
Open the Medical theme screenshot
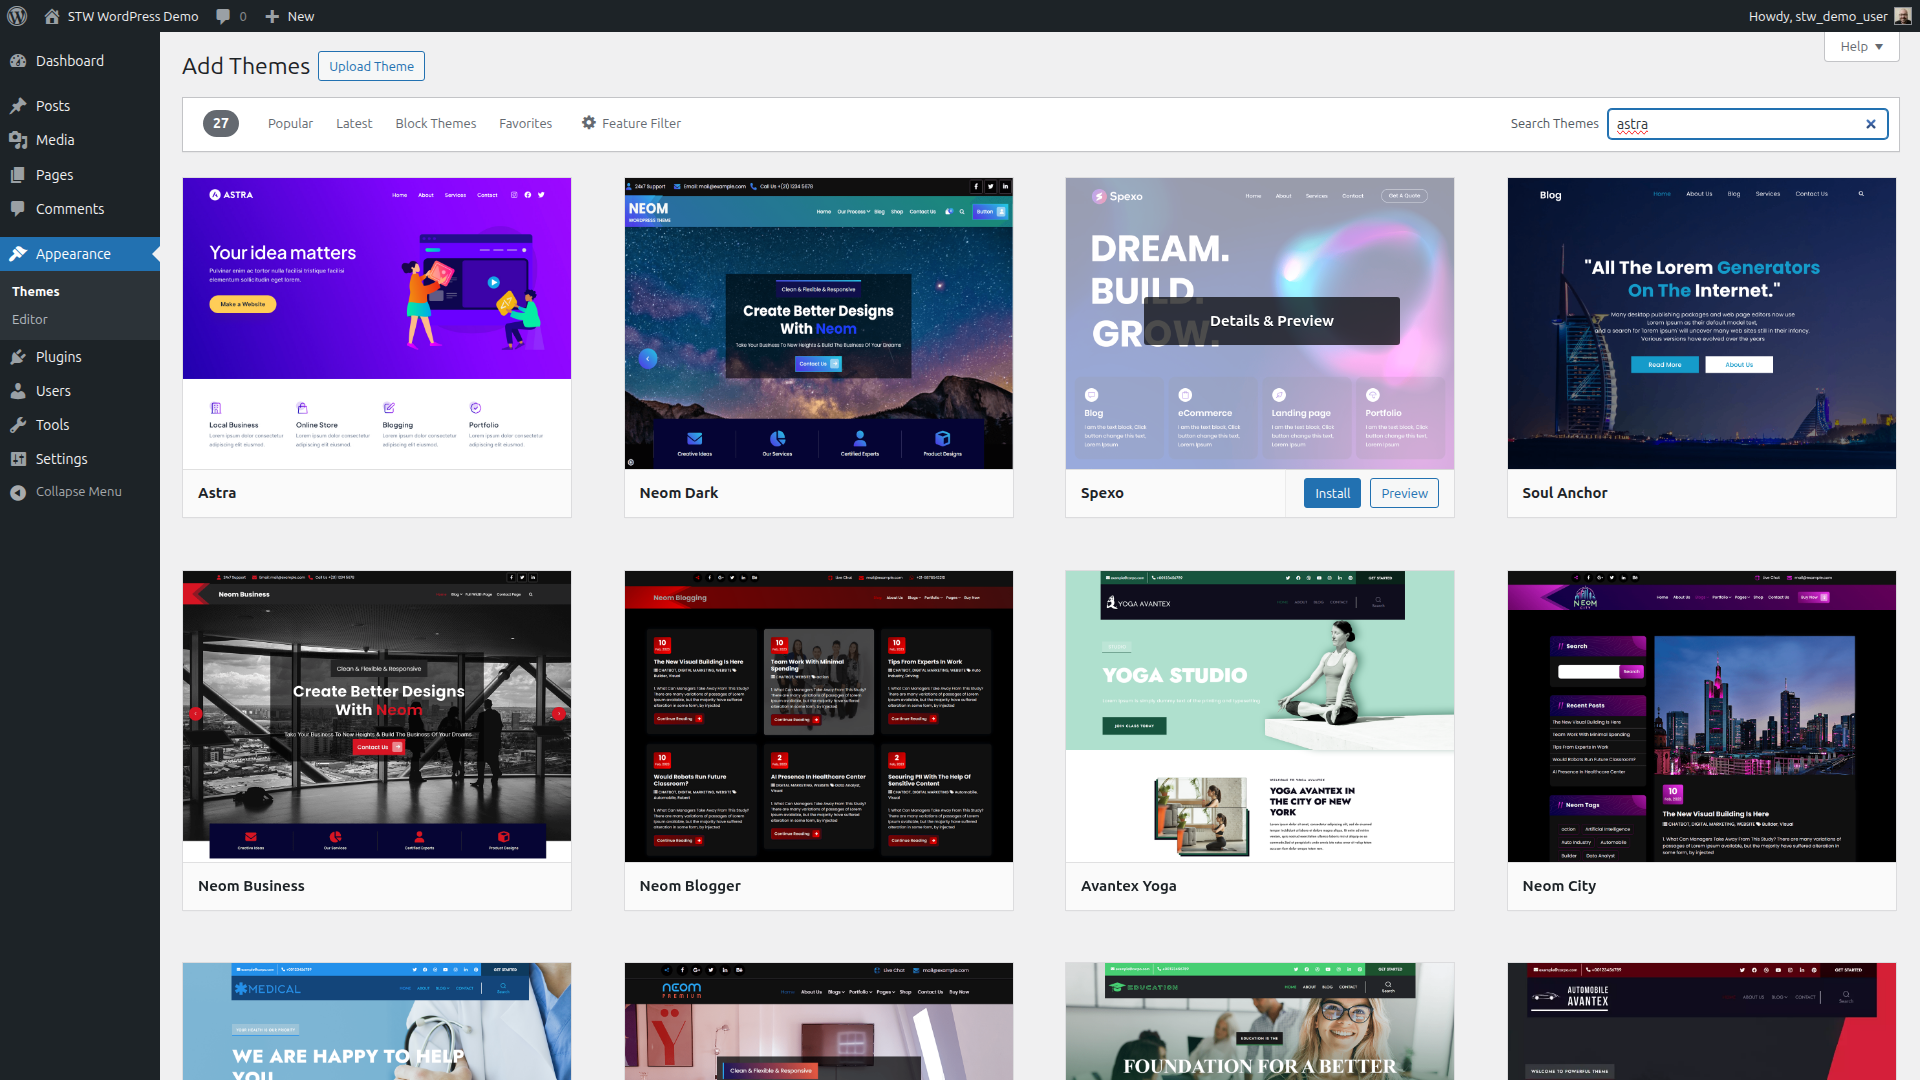pyautogui.click(x=377, y=1021)
